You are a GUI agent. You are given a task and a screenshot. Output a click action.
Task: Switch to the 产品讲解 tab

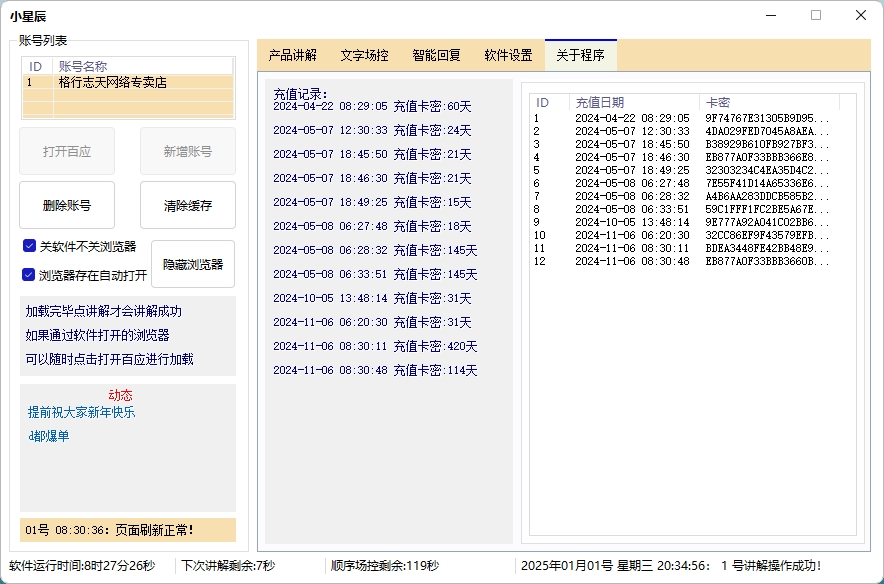pos(293,56)
